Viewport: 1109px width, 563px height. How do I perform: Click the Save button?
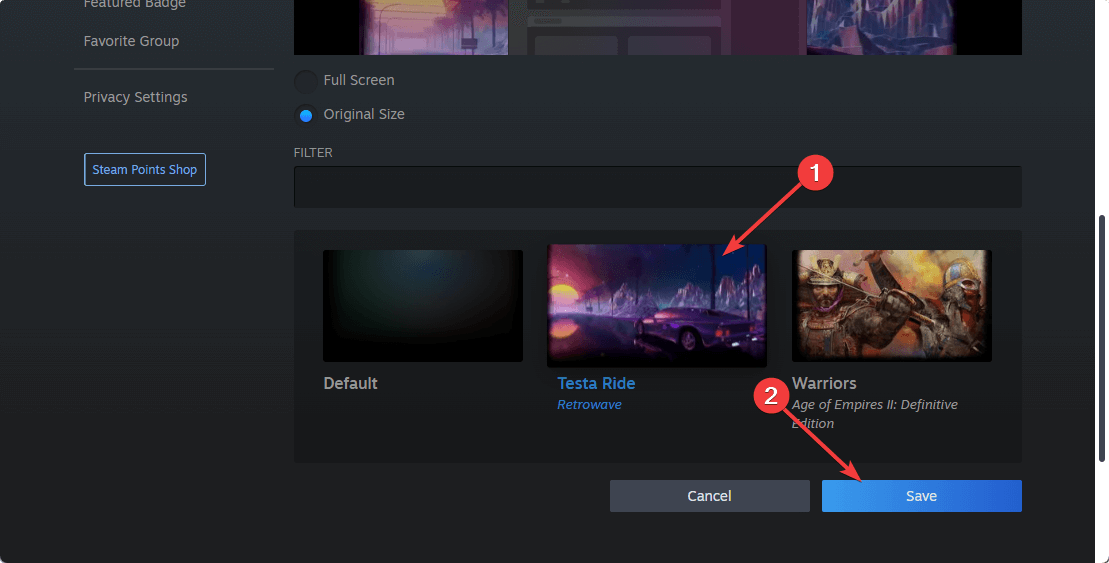tap(922, 496)
